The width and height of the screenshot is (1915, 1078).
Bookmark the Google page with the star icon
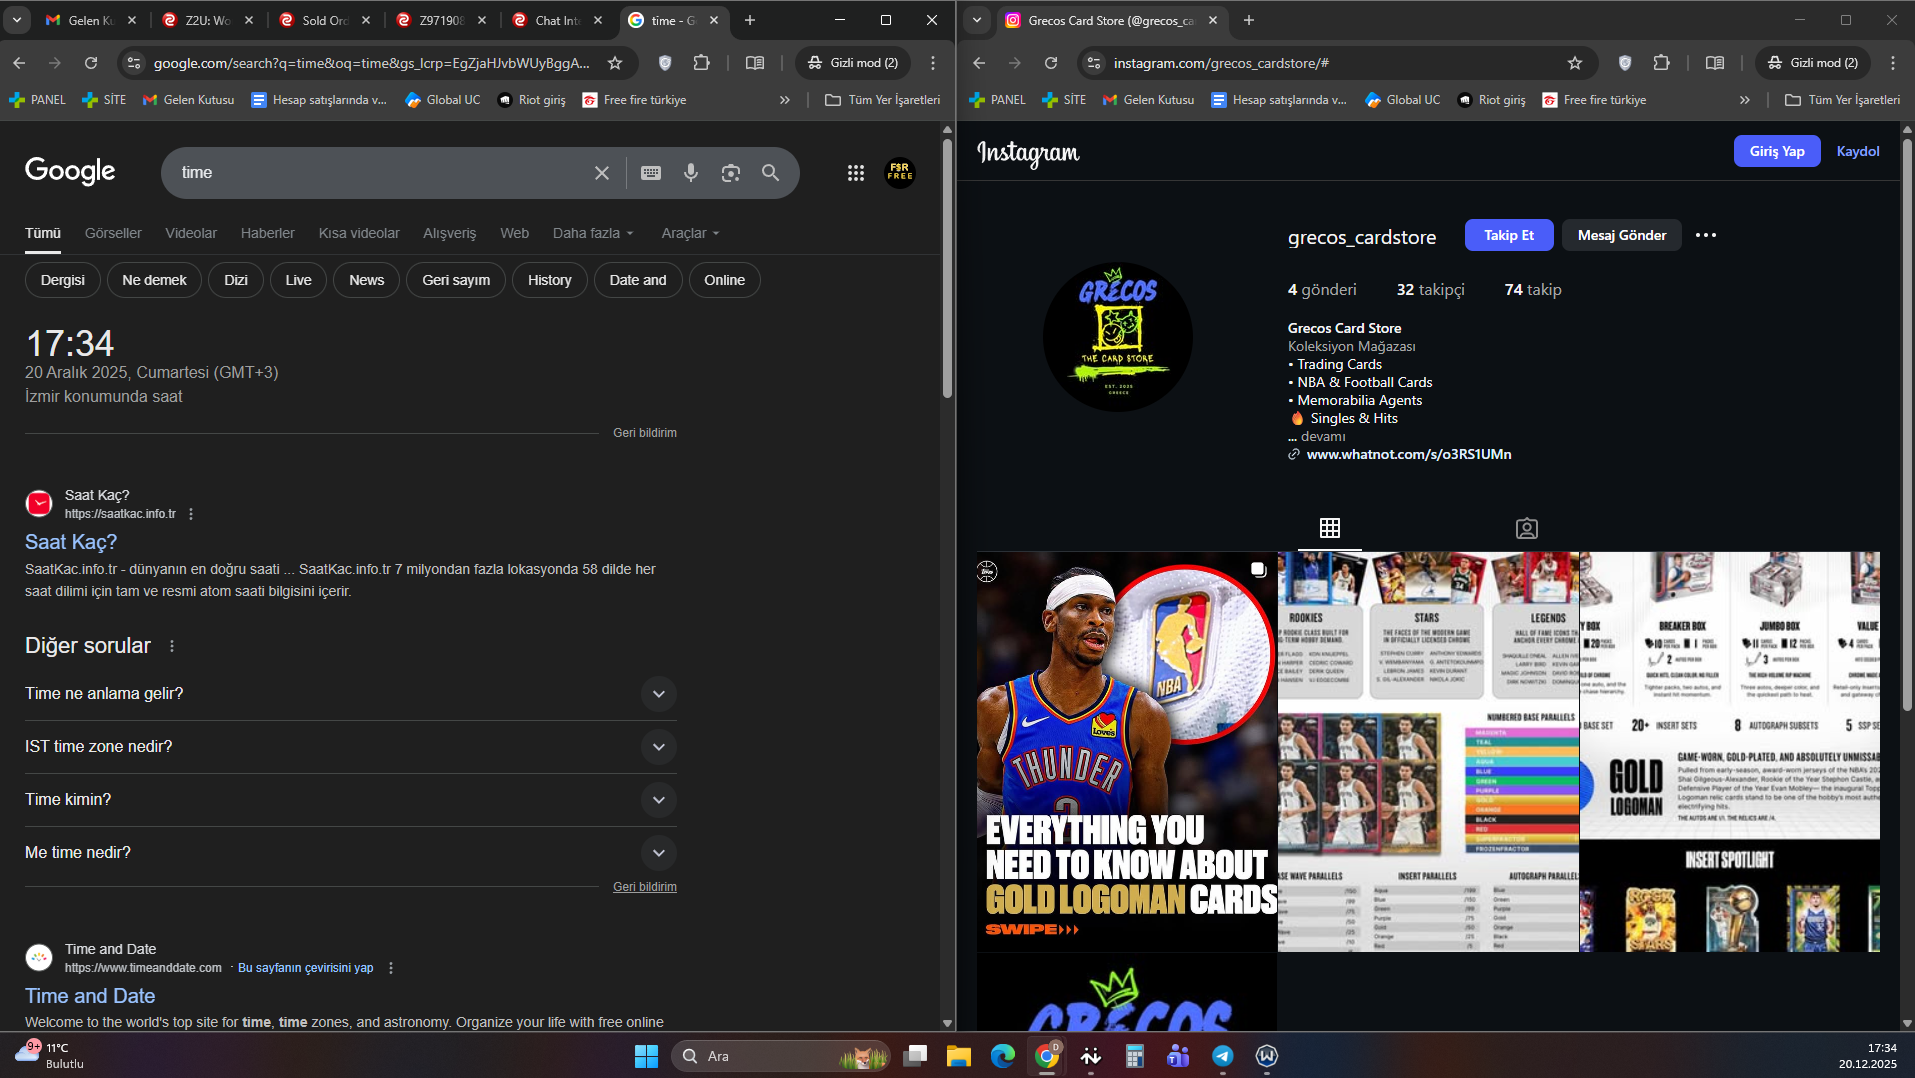pyautogui.click(x=615, y=63)
